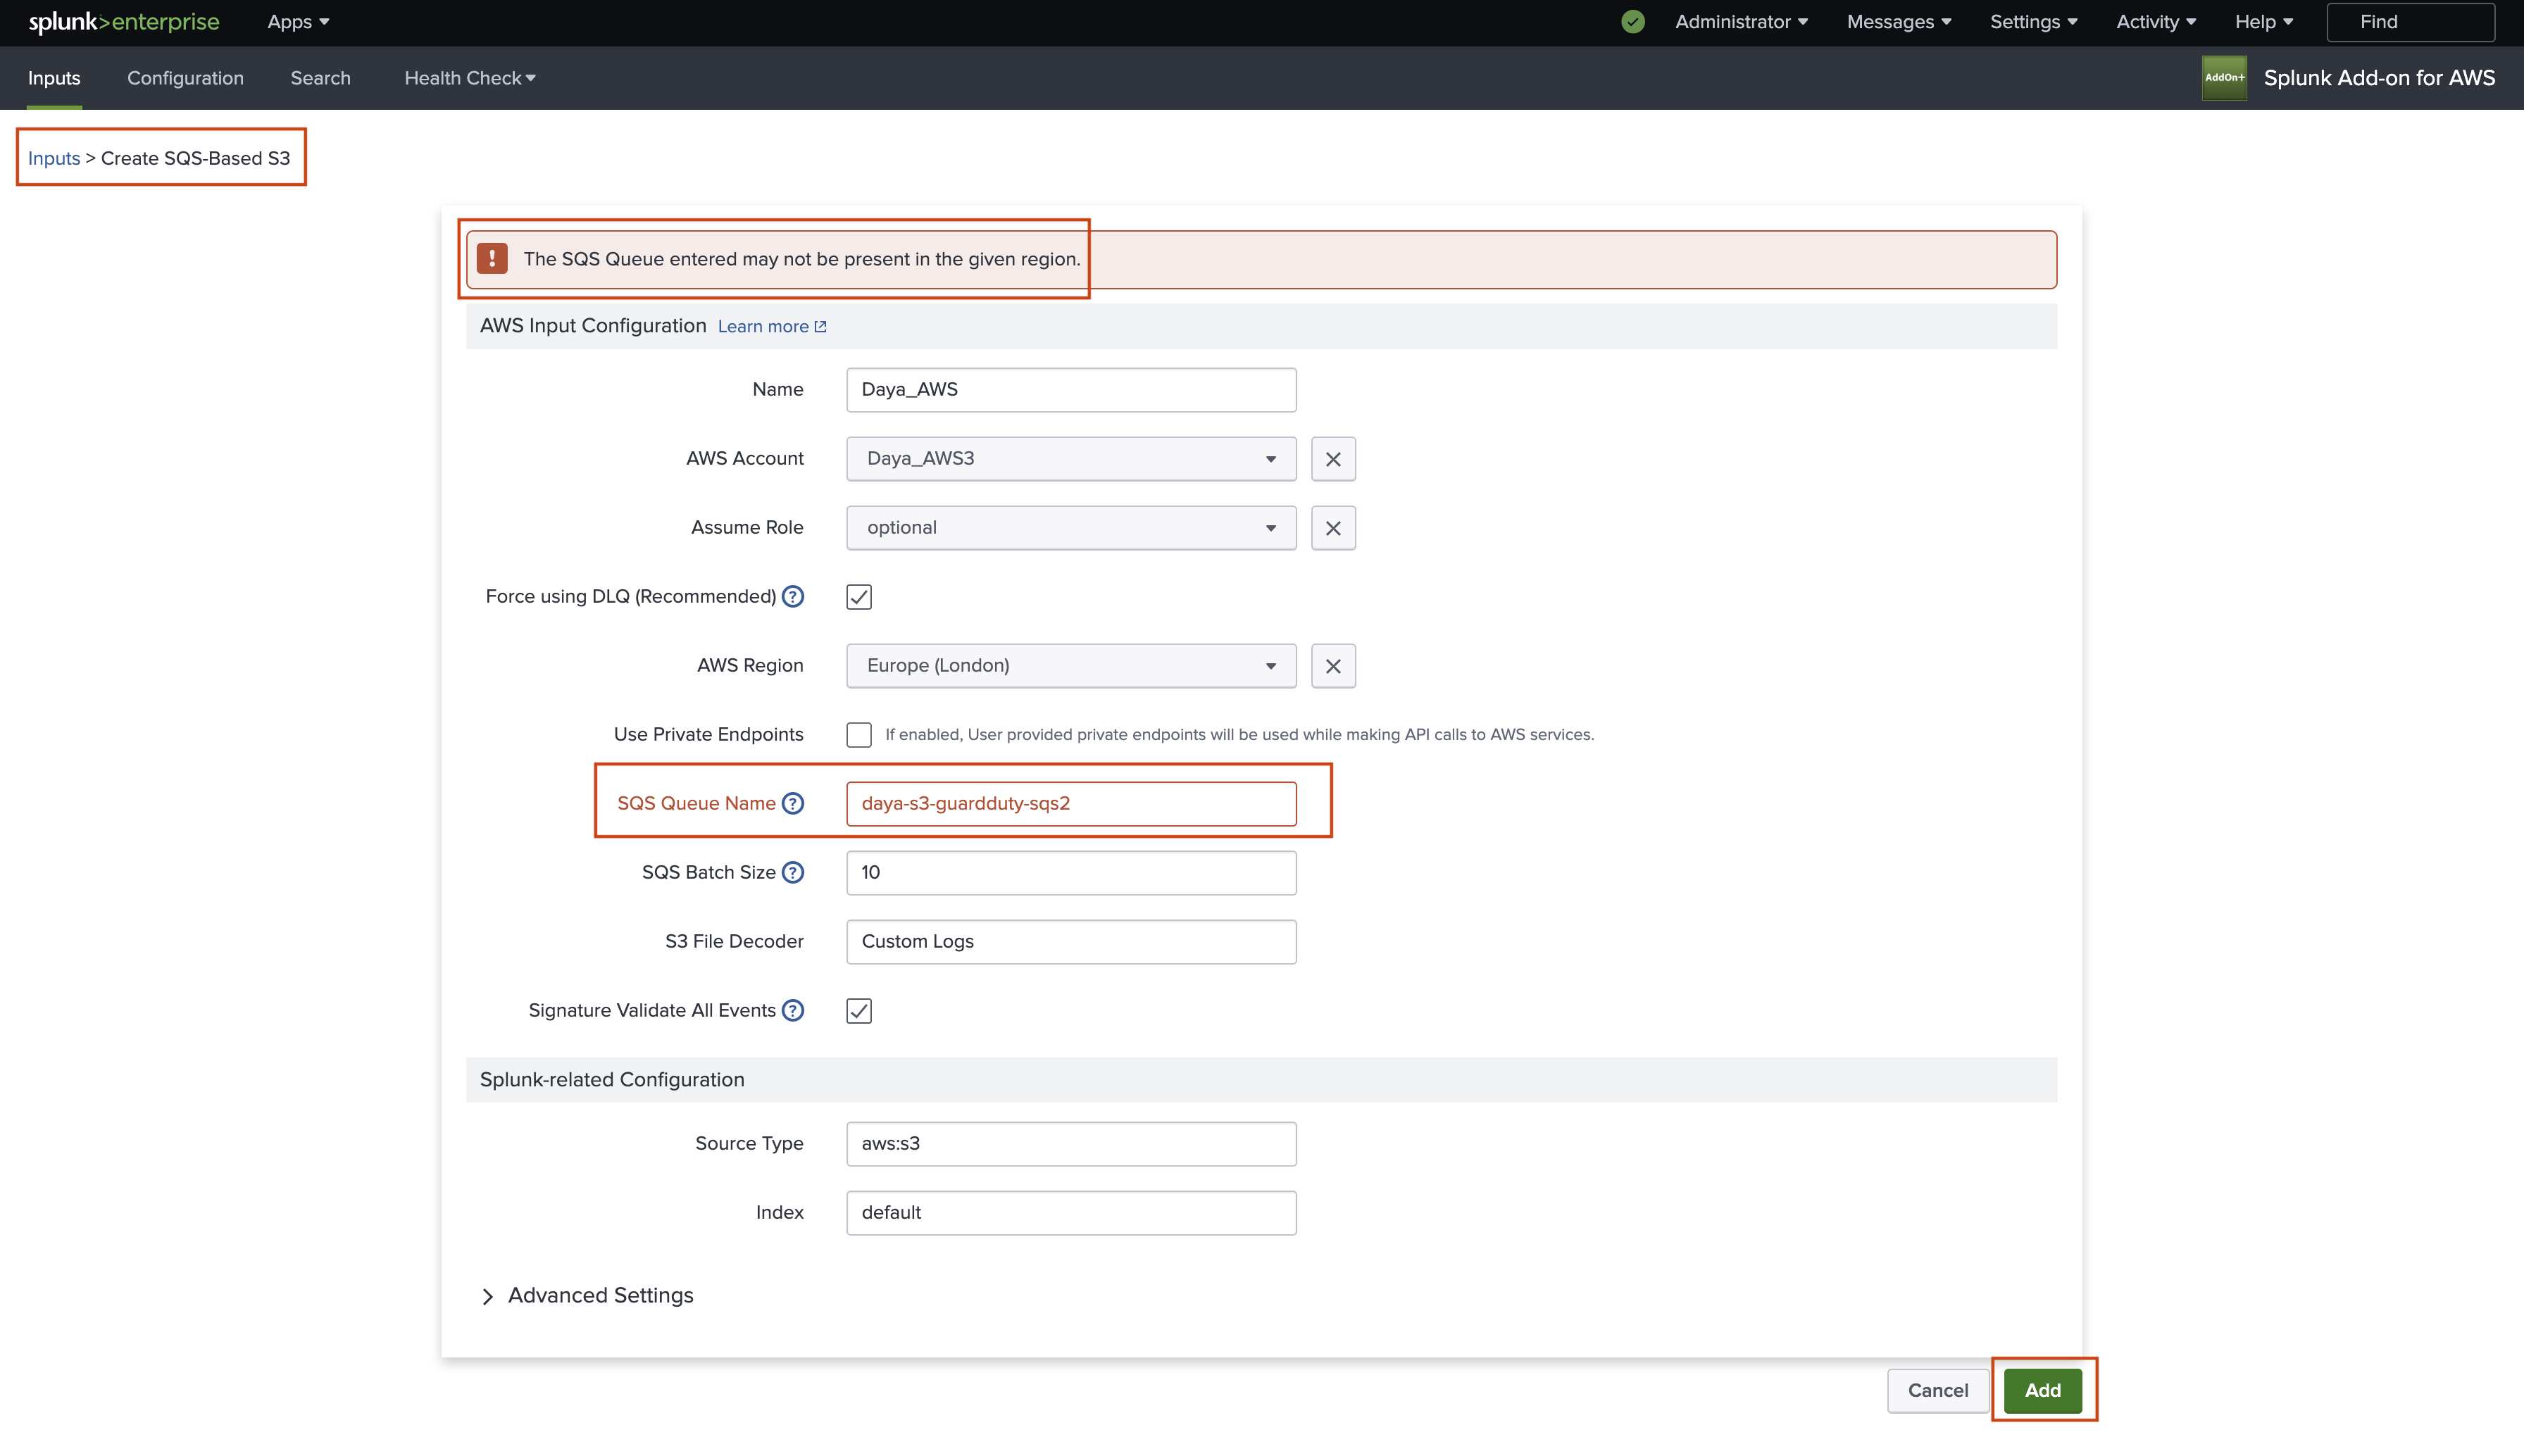This screenshot has width=2524, height=1456.
Task: Clear the AWS Region selection with X
Action: point(1333,666)
